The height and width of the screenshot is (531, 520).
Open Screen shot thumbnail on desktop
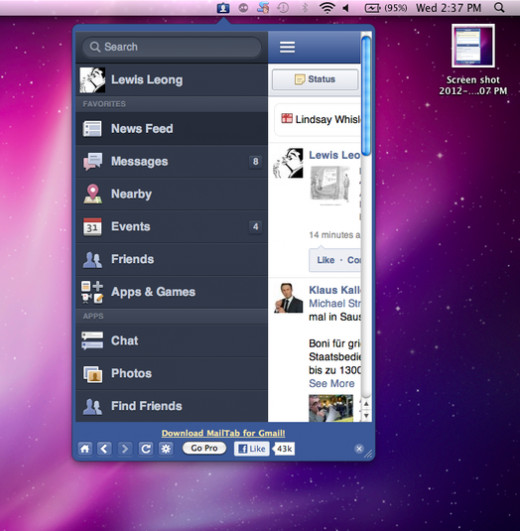pyautogui.click(x=473, y=46)
